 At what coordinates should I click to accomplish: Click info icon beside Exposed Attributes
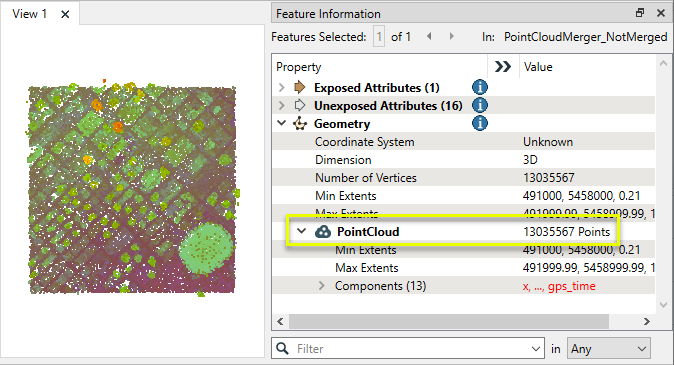tap(480, 87)
